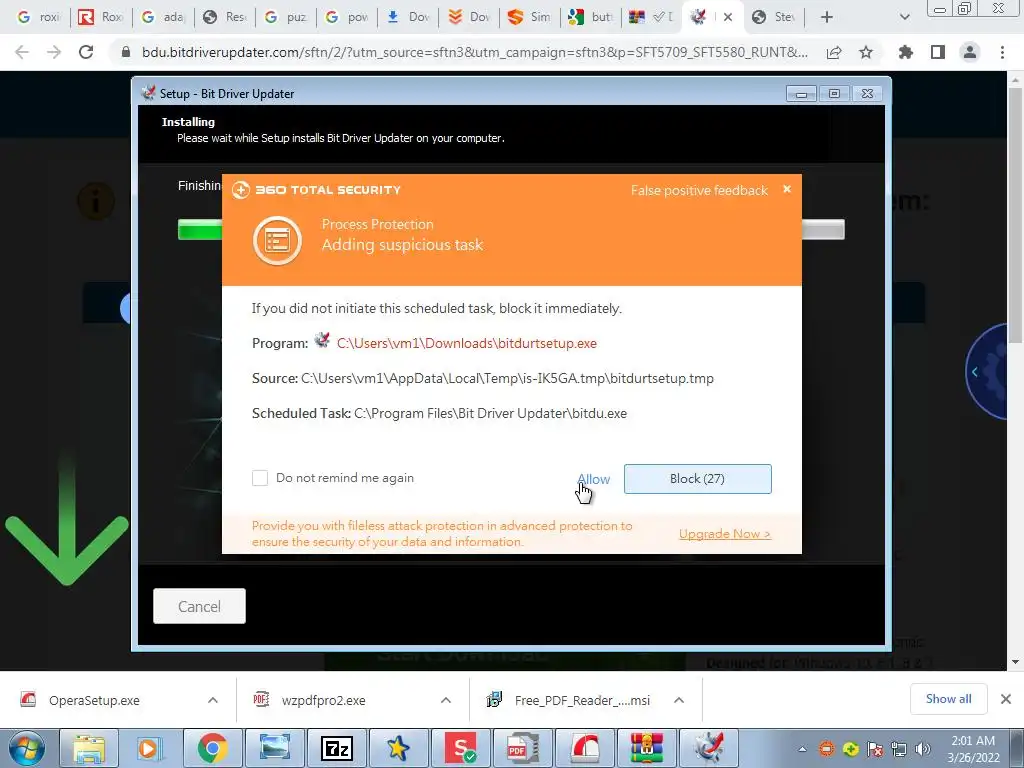Open the Extensions puzzle icon
Viewport: 1024px width, 768px height.
point(906,52)
